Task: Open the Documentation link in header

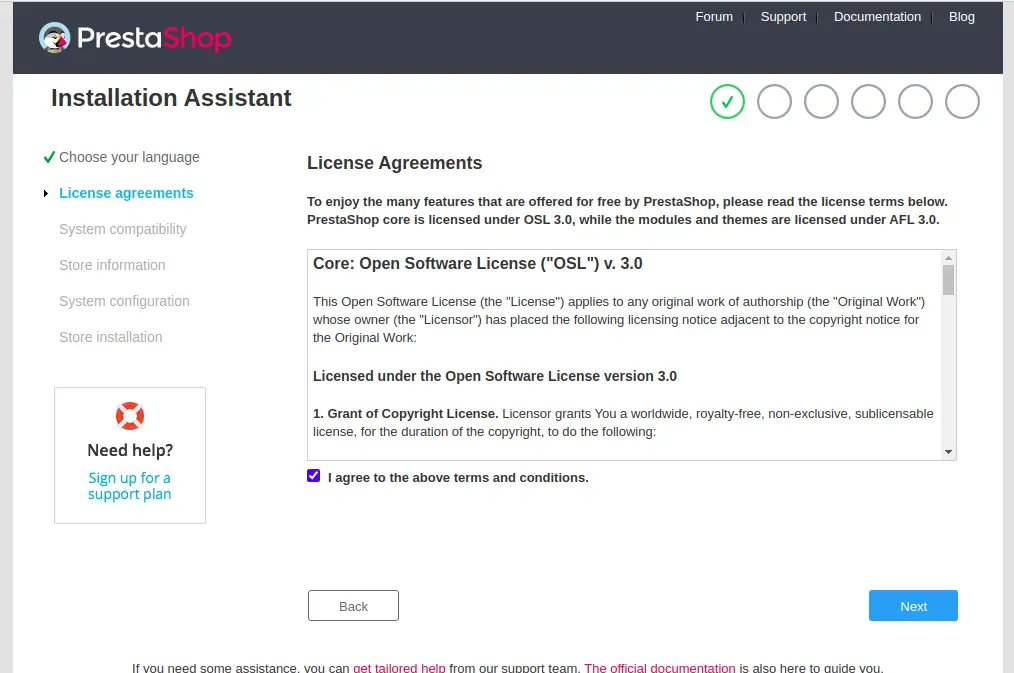Action: pos(877,17)
